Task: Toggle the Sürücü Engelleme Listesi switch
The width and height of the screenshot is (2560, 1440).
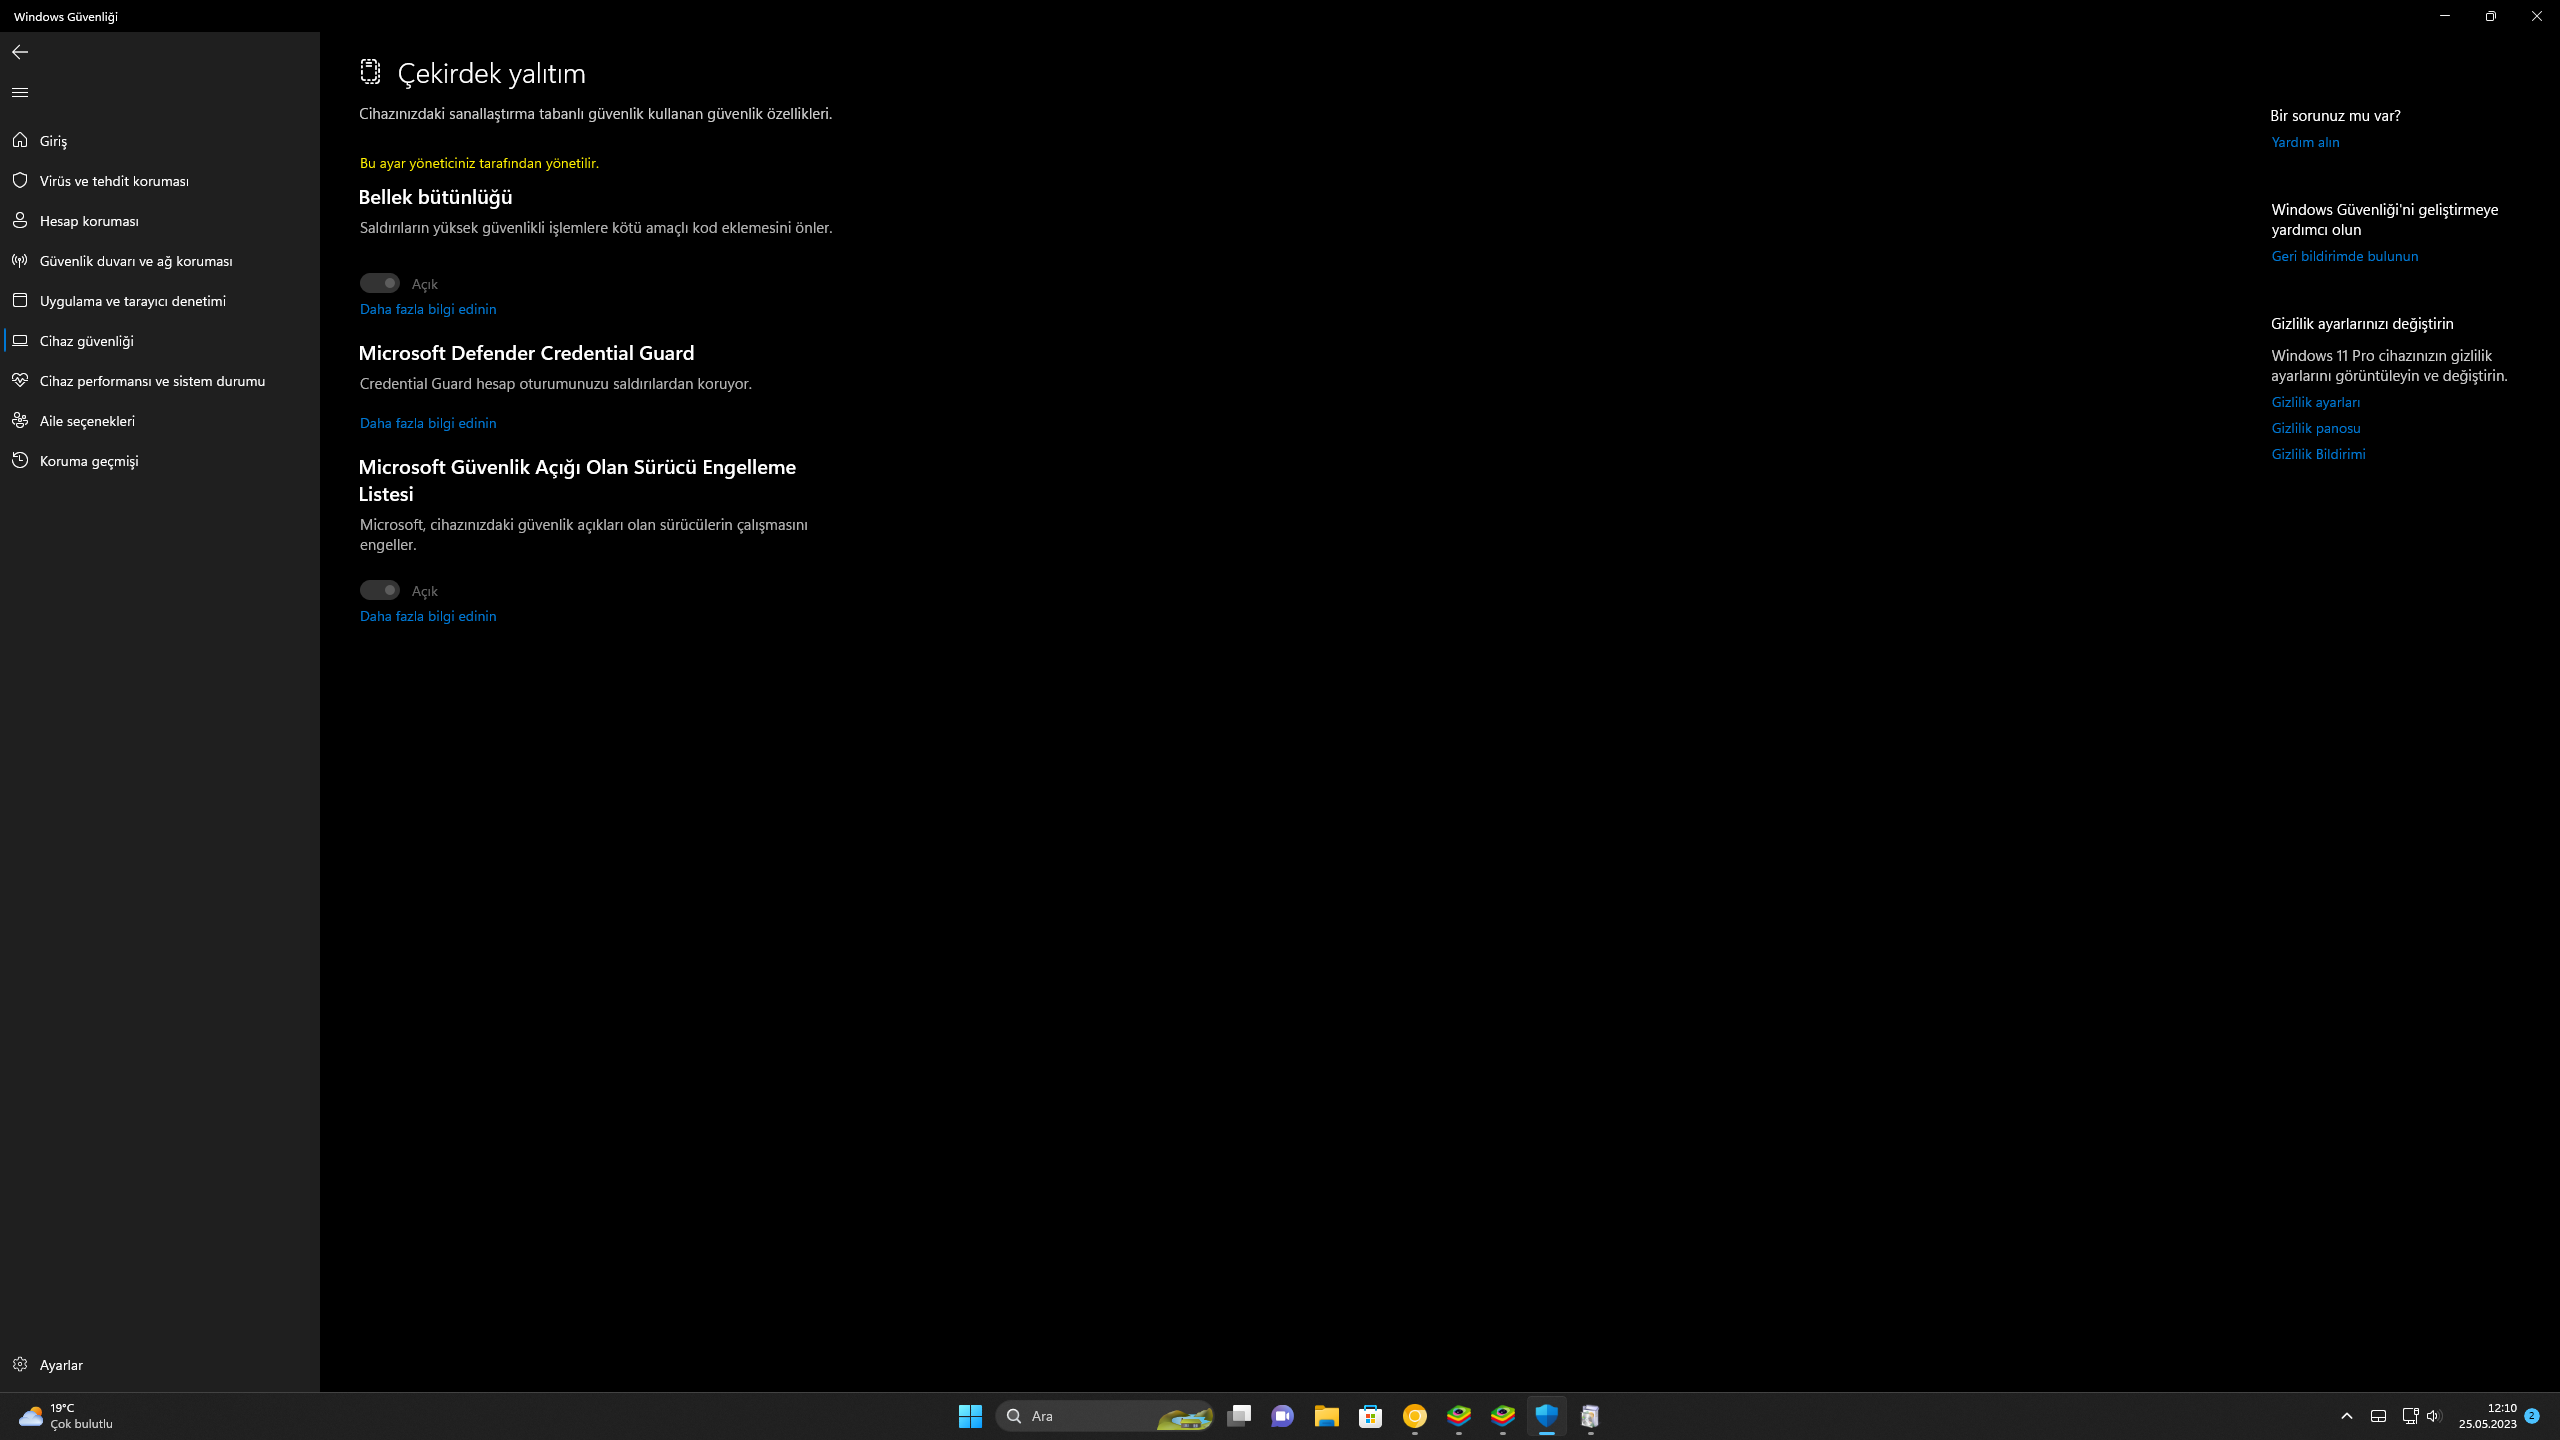Action: point(380,590)
